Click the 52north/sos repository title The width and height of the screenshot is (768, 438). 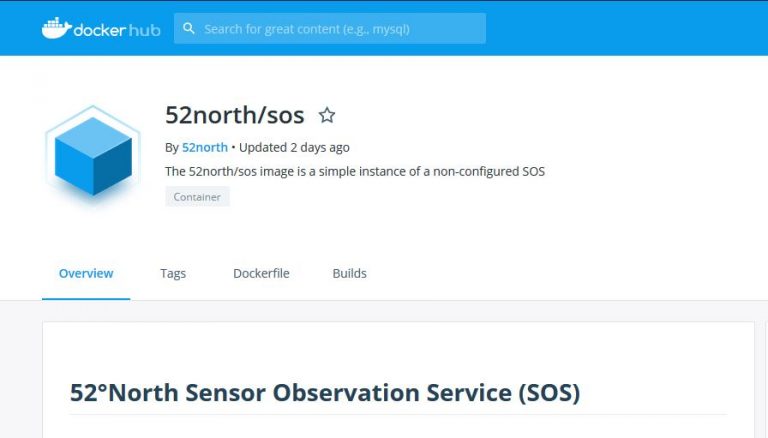[234, 115]
